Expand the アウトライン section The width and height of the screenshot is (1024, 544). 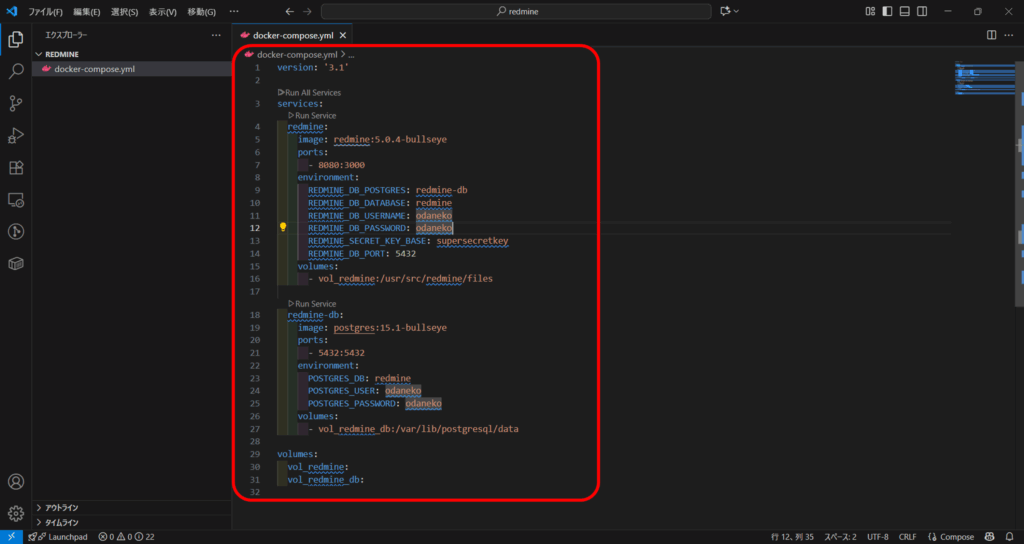tap(62, 508)
